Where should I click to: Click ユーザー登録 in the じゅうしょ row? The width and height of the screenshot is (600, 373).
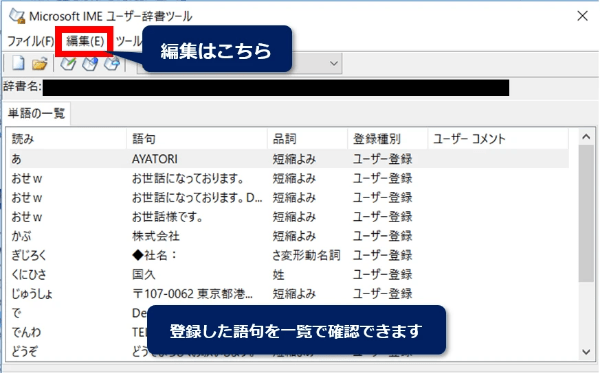383,294
